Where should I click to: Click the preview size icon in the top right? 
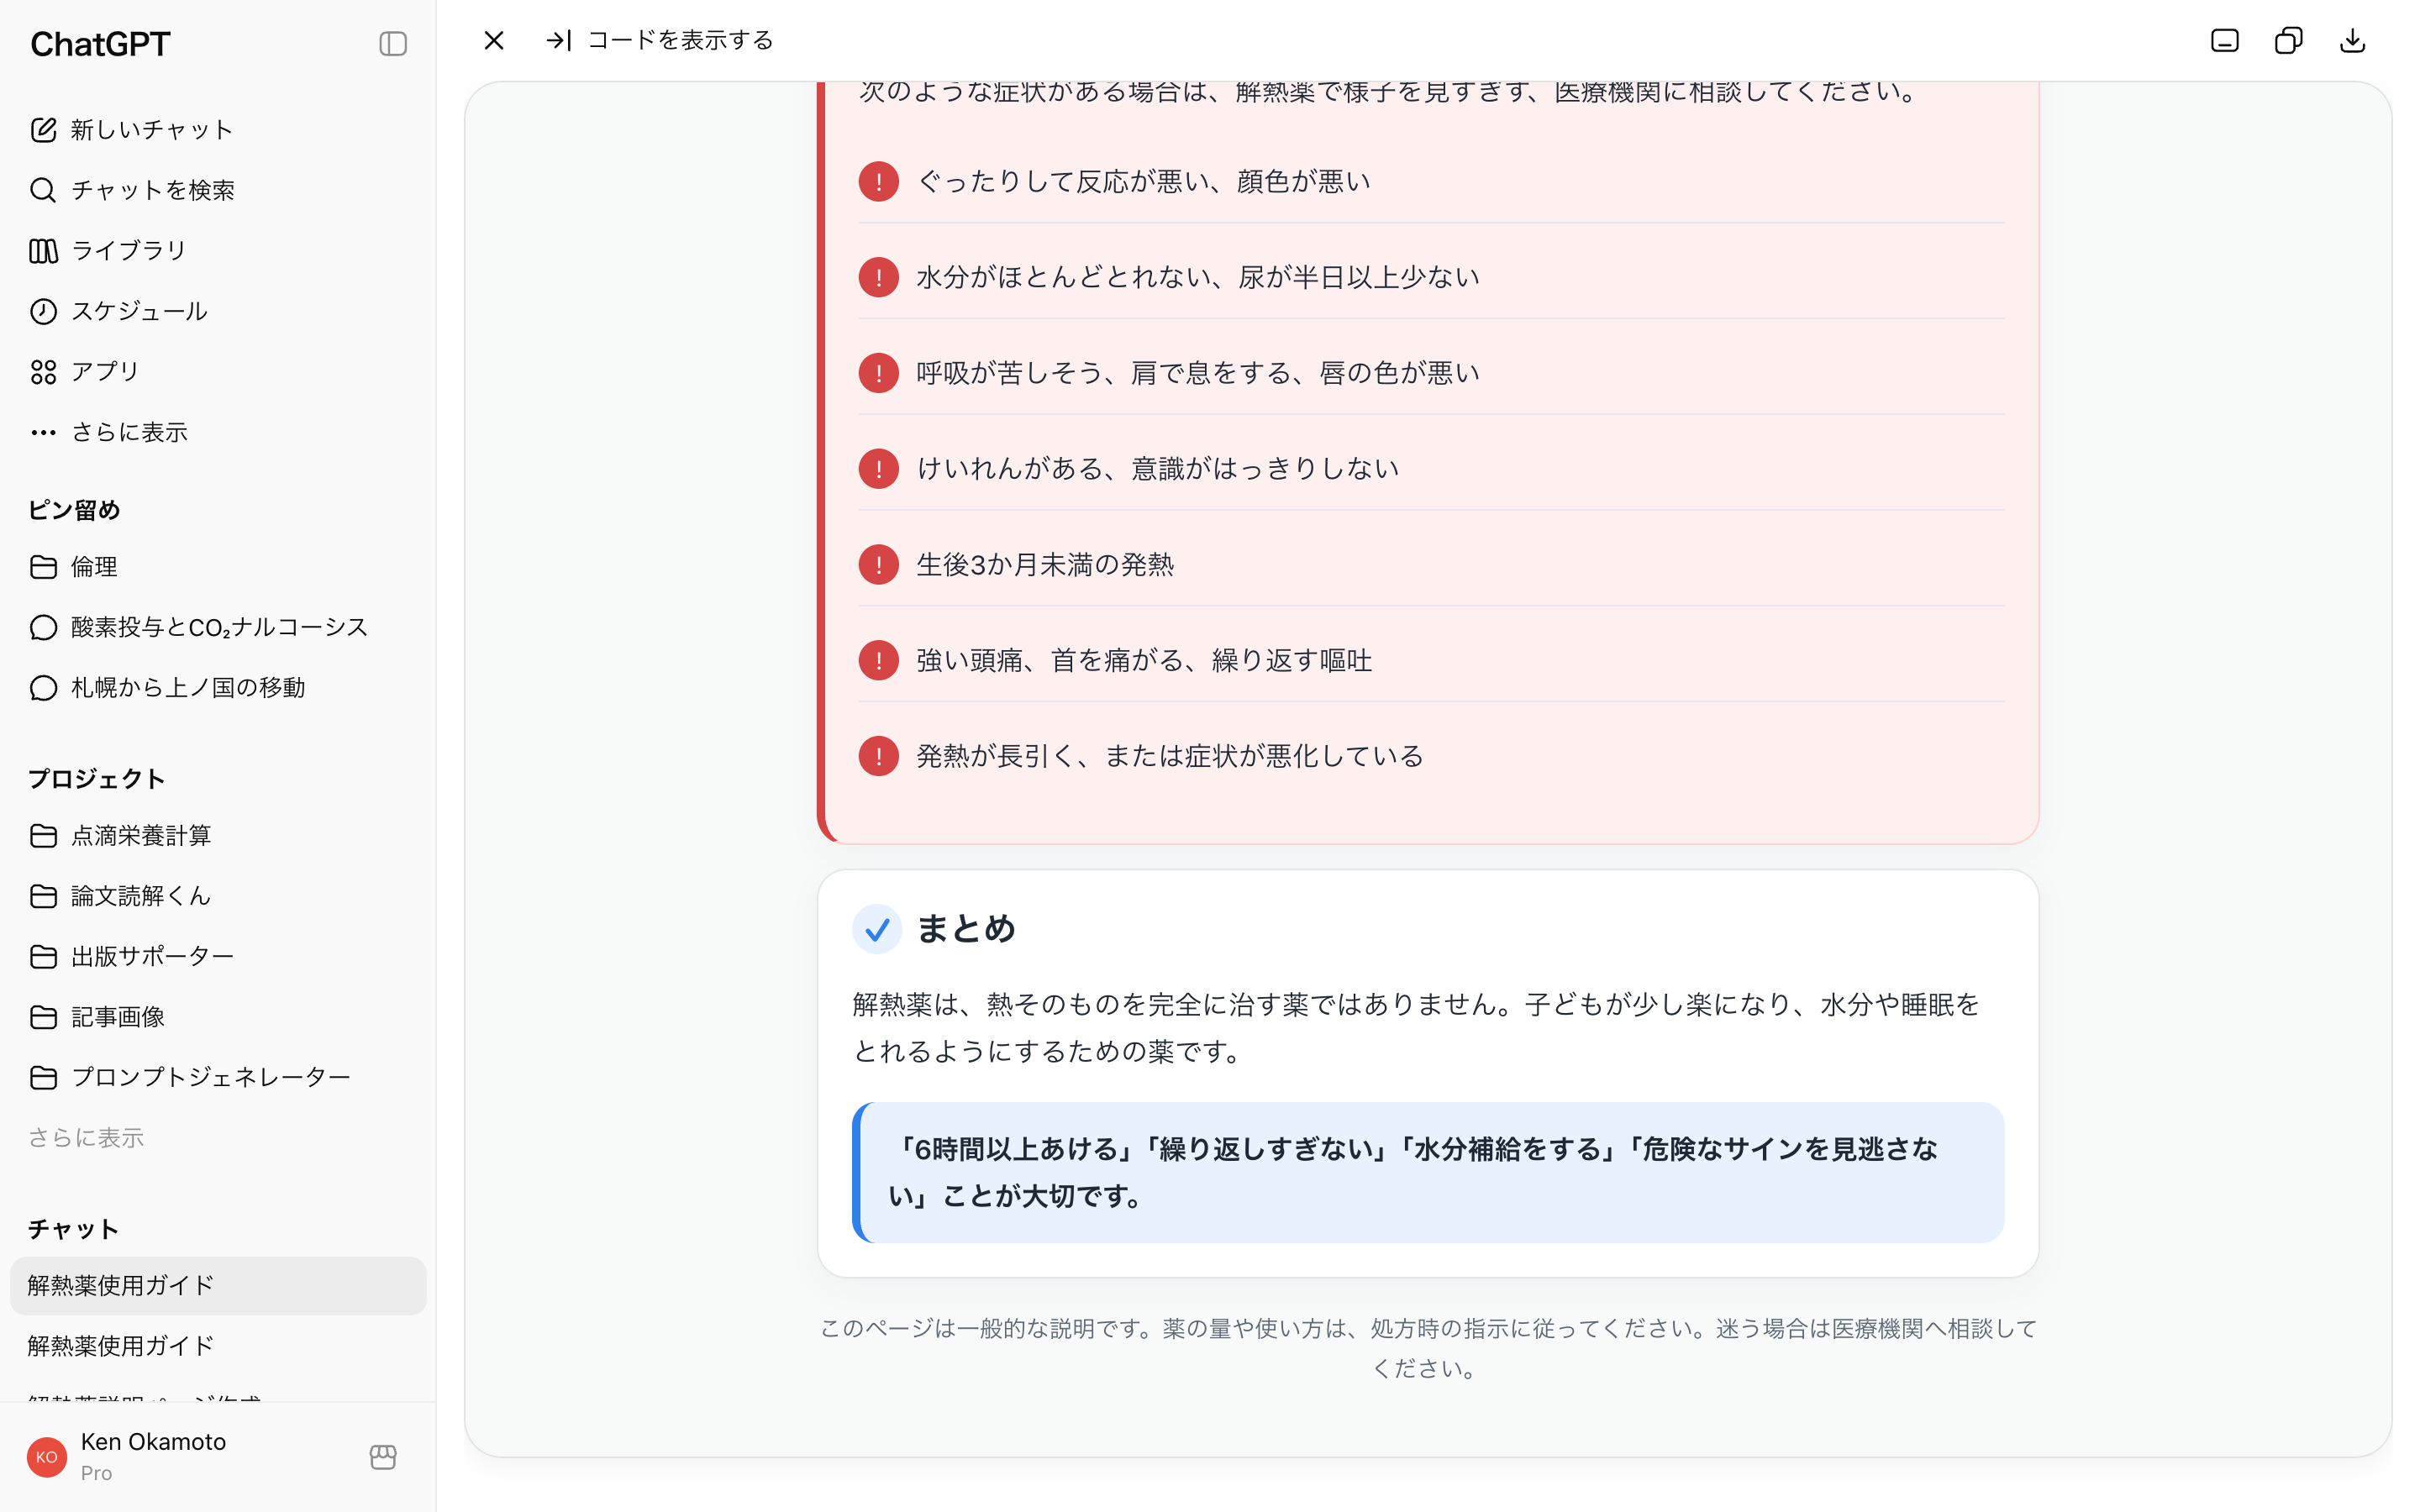point(2224,40)
